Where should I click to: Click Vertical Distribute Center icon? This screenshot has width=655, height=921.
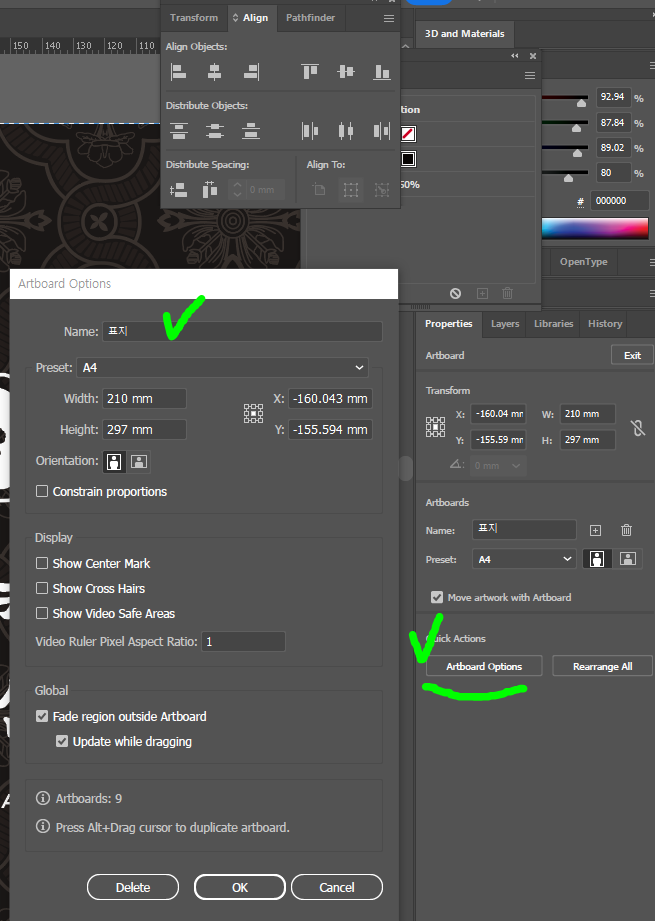pyautogui.click(x=214, y=130)
